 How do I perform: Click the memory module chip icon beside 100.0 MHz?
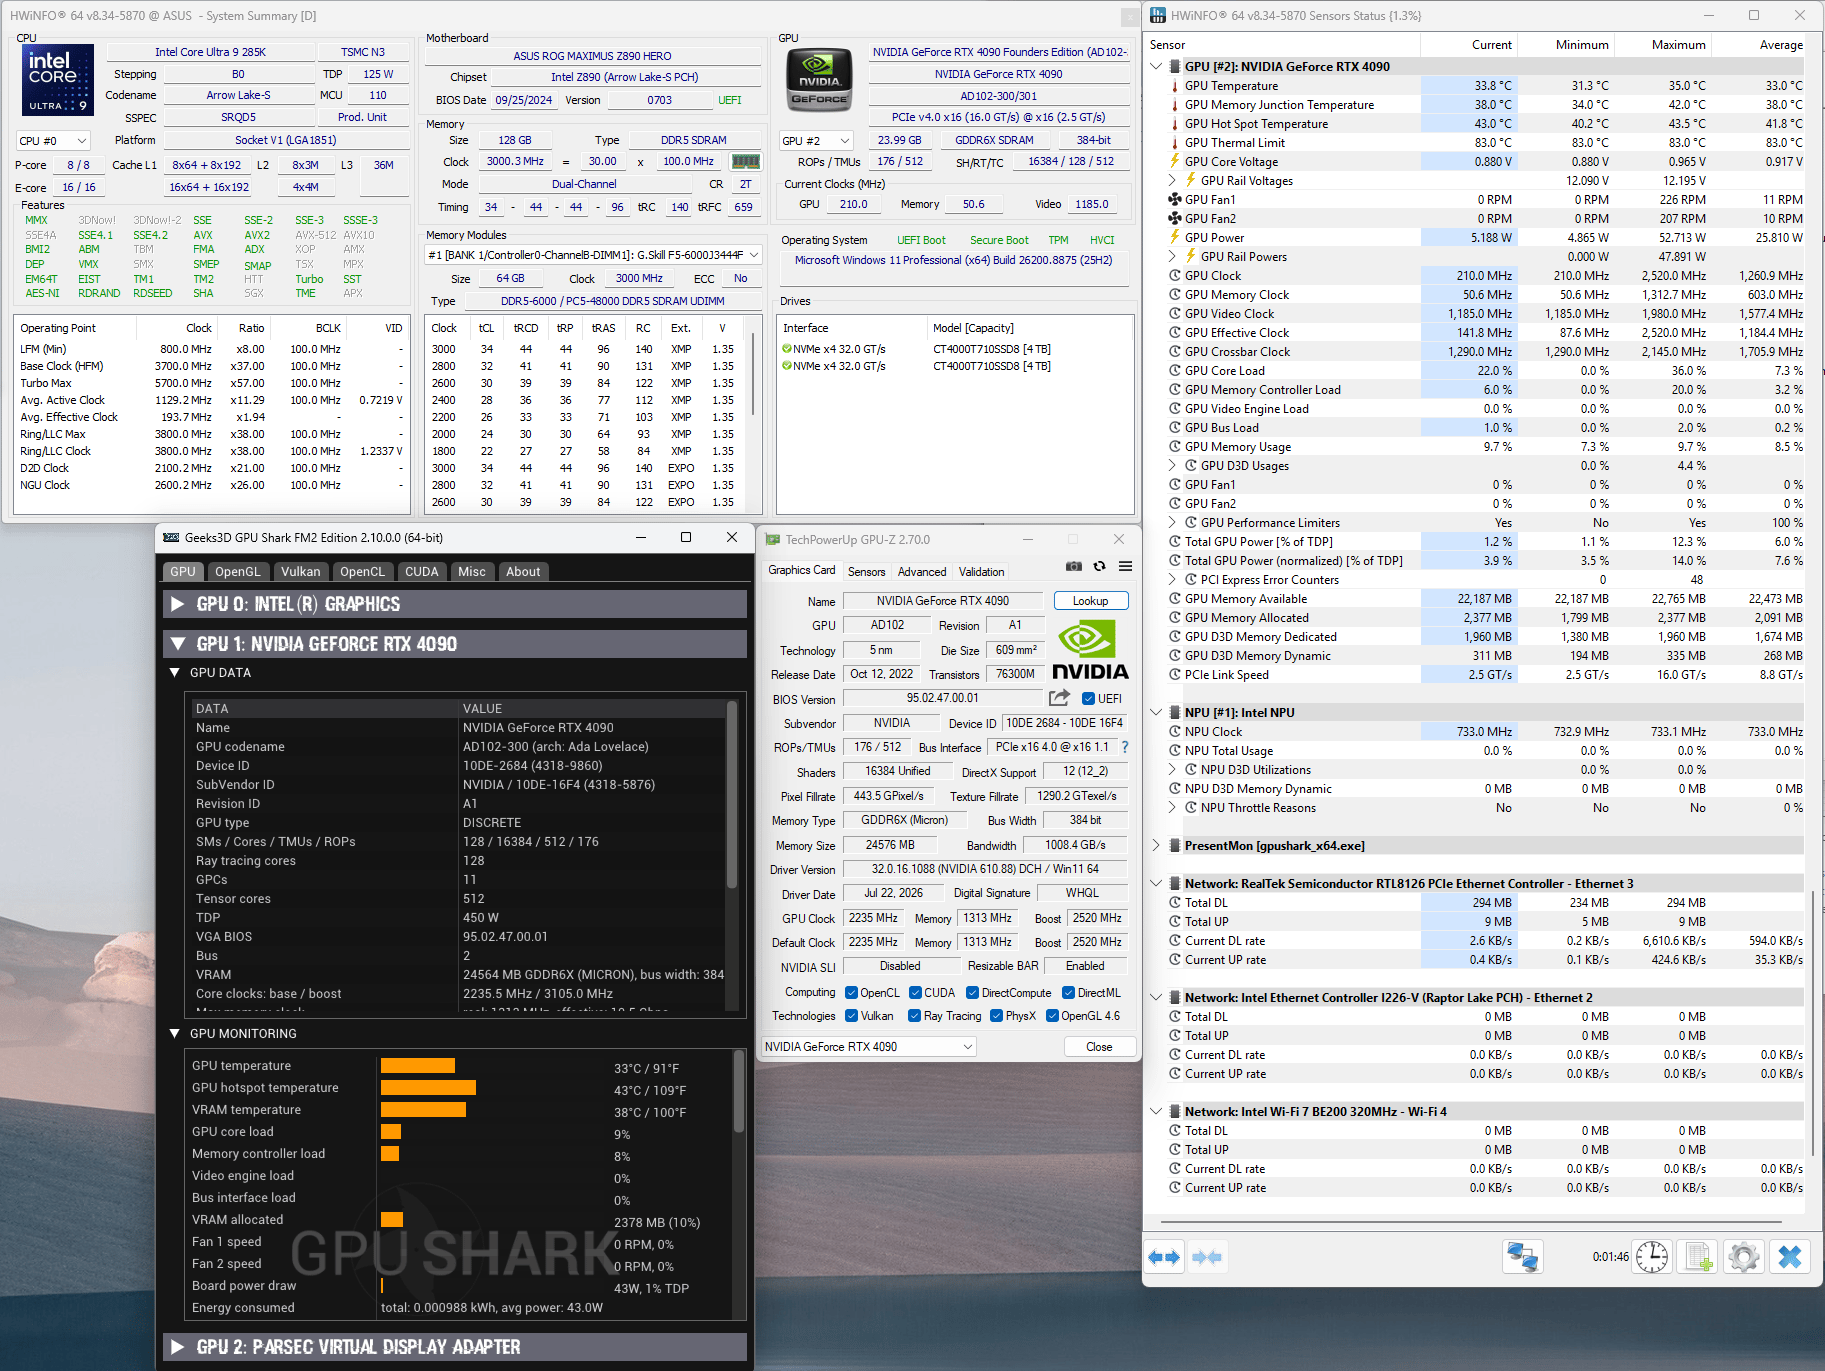click(x=745, y=161)
